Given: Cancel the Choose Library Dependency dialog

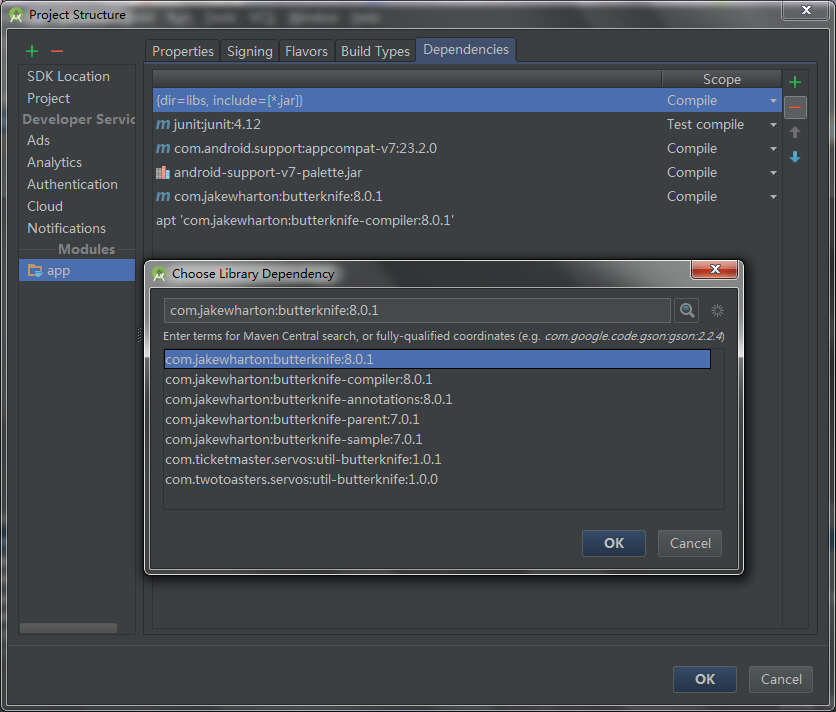Looking at the screenshot, I should [690, 543].
